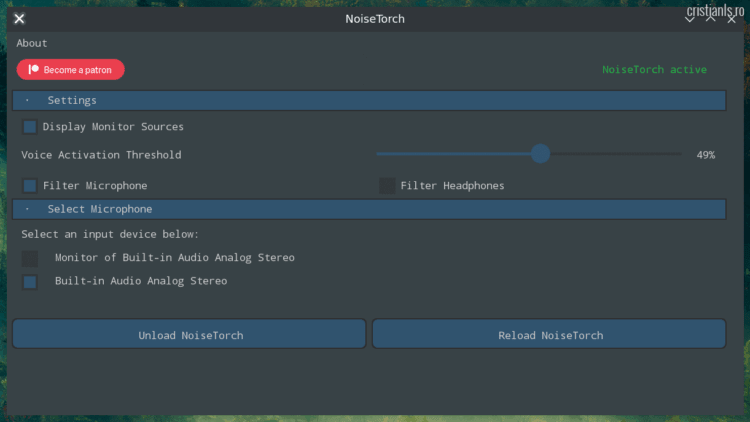The width and height of the screenshot is (750, 422).
Task: Toggle Built-in Audio Analog Stereo device checkbox
Action: click(x=30, y=282)
